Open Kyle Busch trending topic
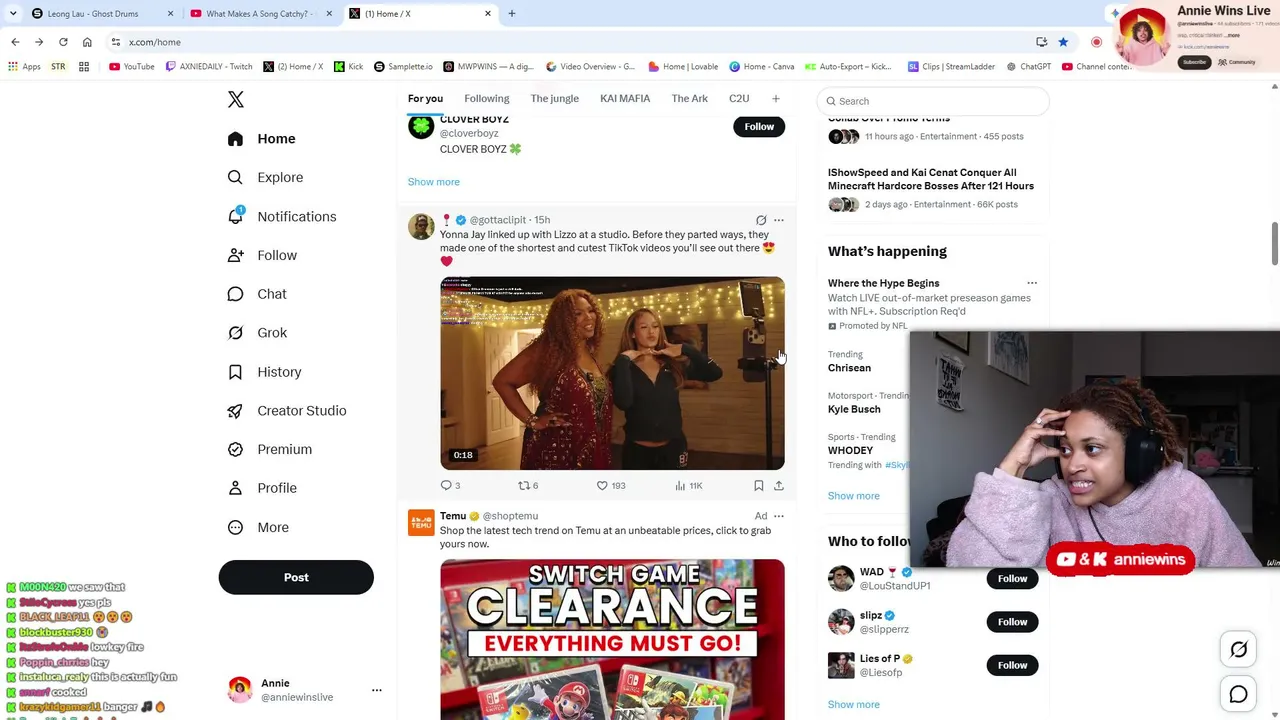The image size is (1280, 720). click(854, 409)
